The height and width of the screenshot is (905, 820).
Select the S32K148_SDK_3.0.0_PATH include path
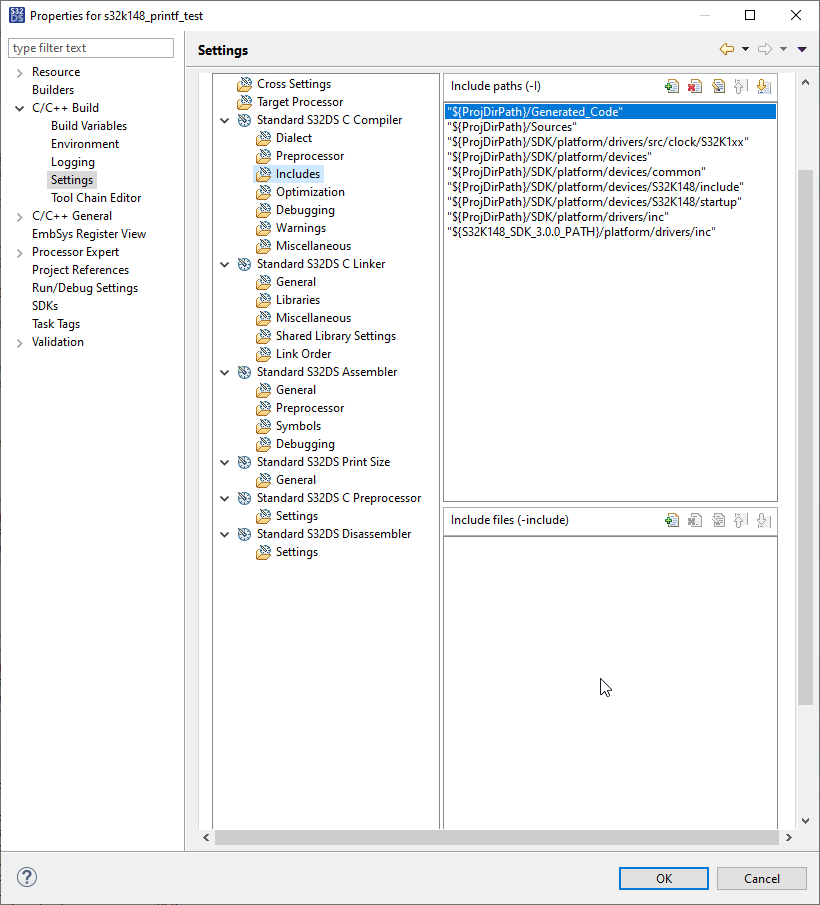pos(610,232)
